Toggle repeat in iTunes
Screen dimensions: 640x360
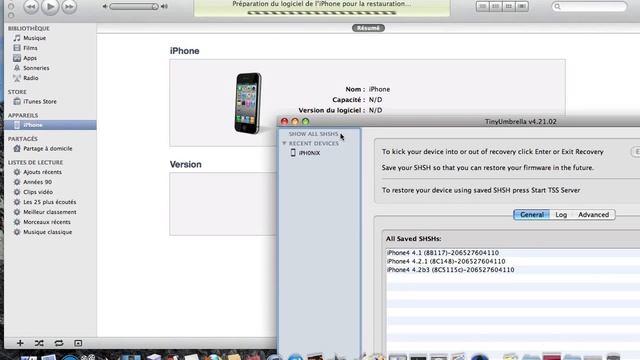tap(59, 343)
